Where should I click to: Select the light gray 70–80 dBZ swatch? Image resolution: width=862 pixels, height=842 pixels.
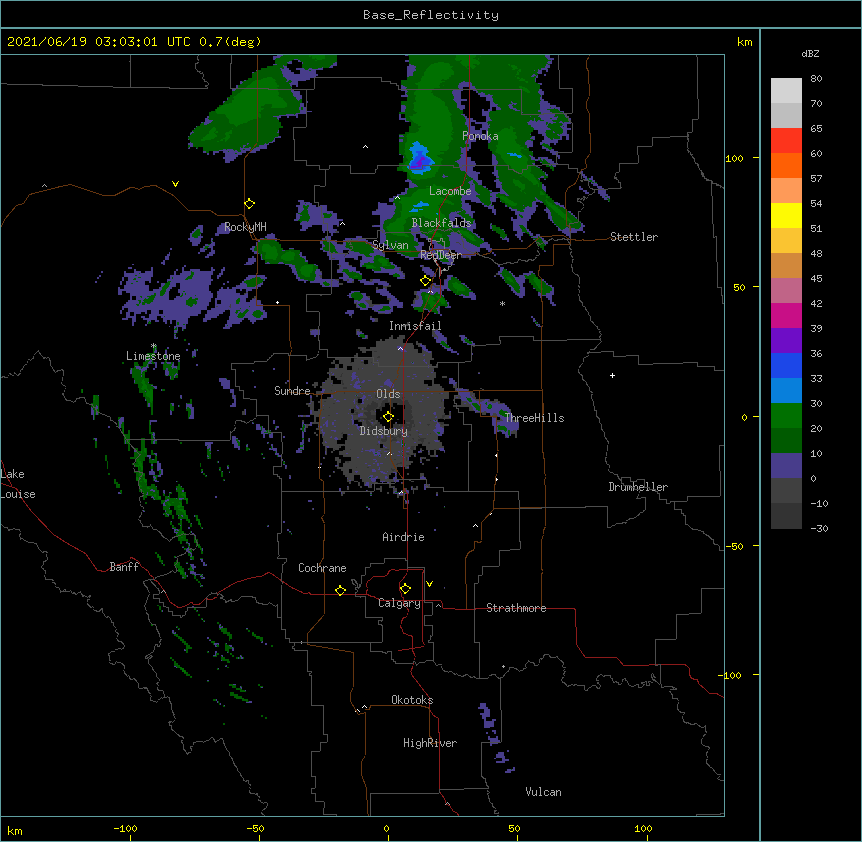coord(786,90)
